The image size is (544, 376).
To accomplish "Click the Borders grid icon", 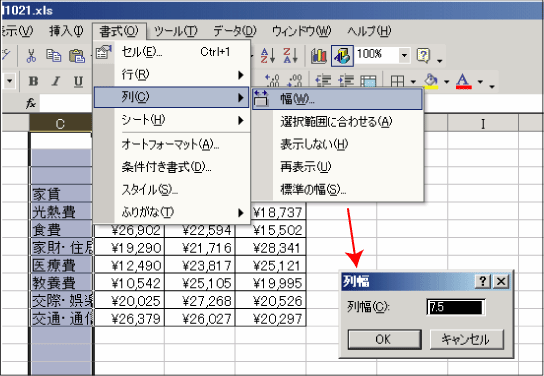I will click(x=397, y=82).
